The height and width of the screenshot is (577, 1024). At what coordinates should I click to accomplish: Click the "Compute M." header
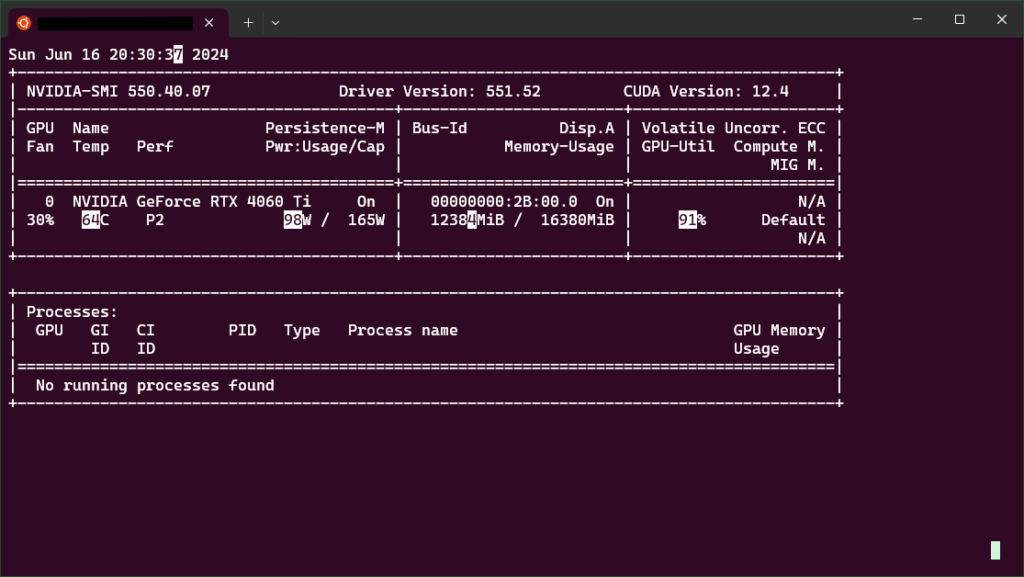point(779,147)
